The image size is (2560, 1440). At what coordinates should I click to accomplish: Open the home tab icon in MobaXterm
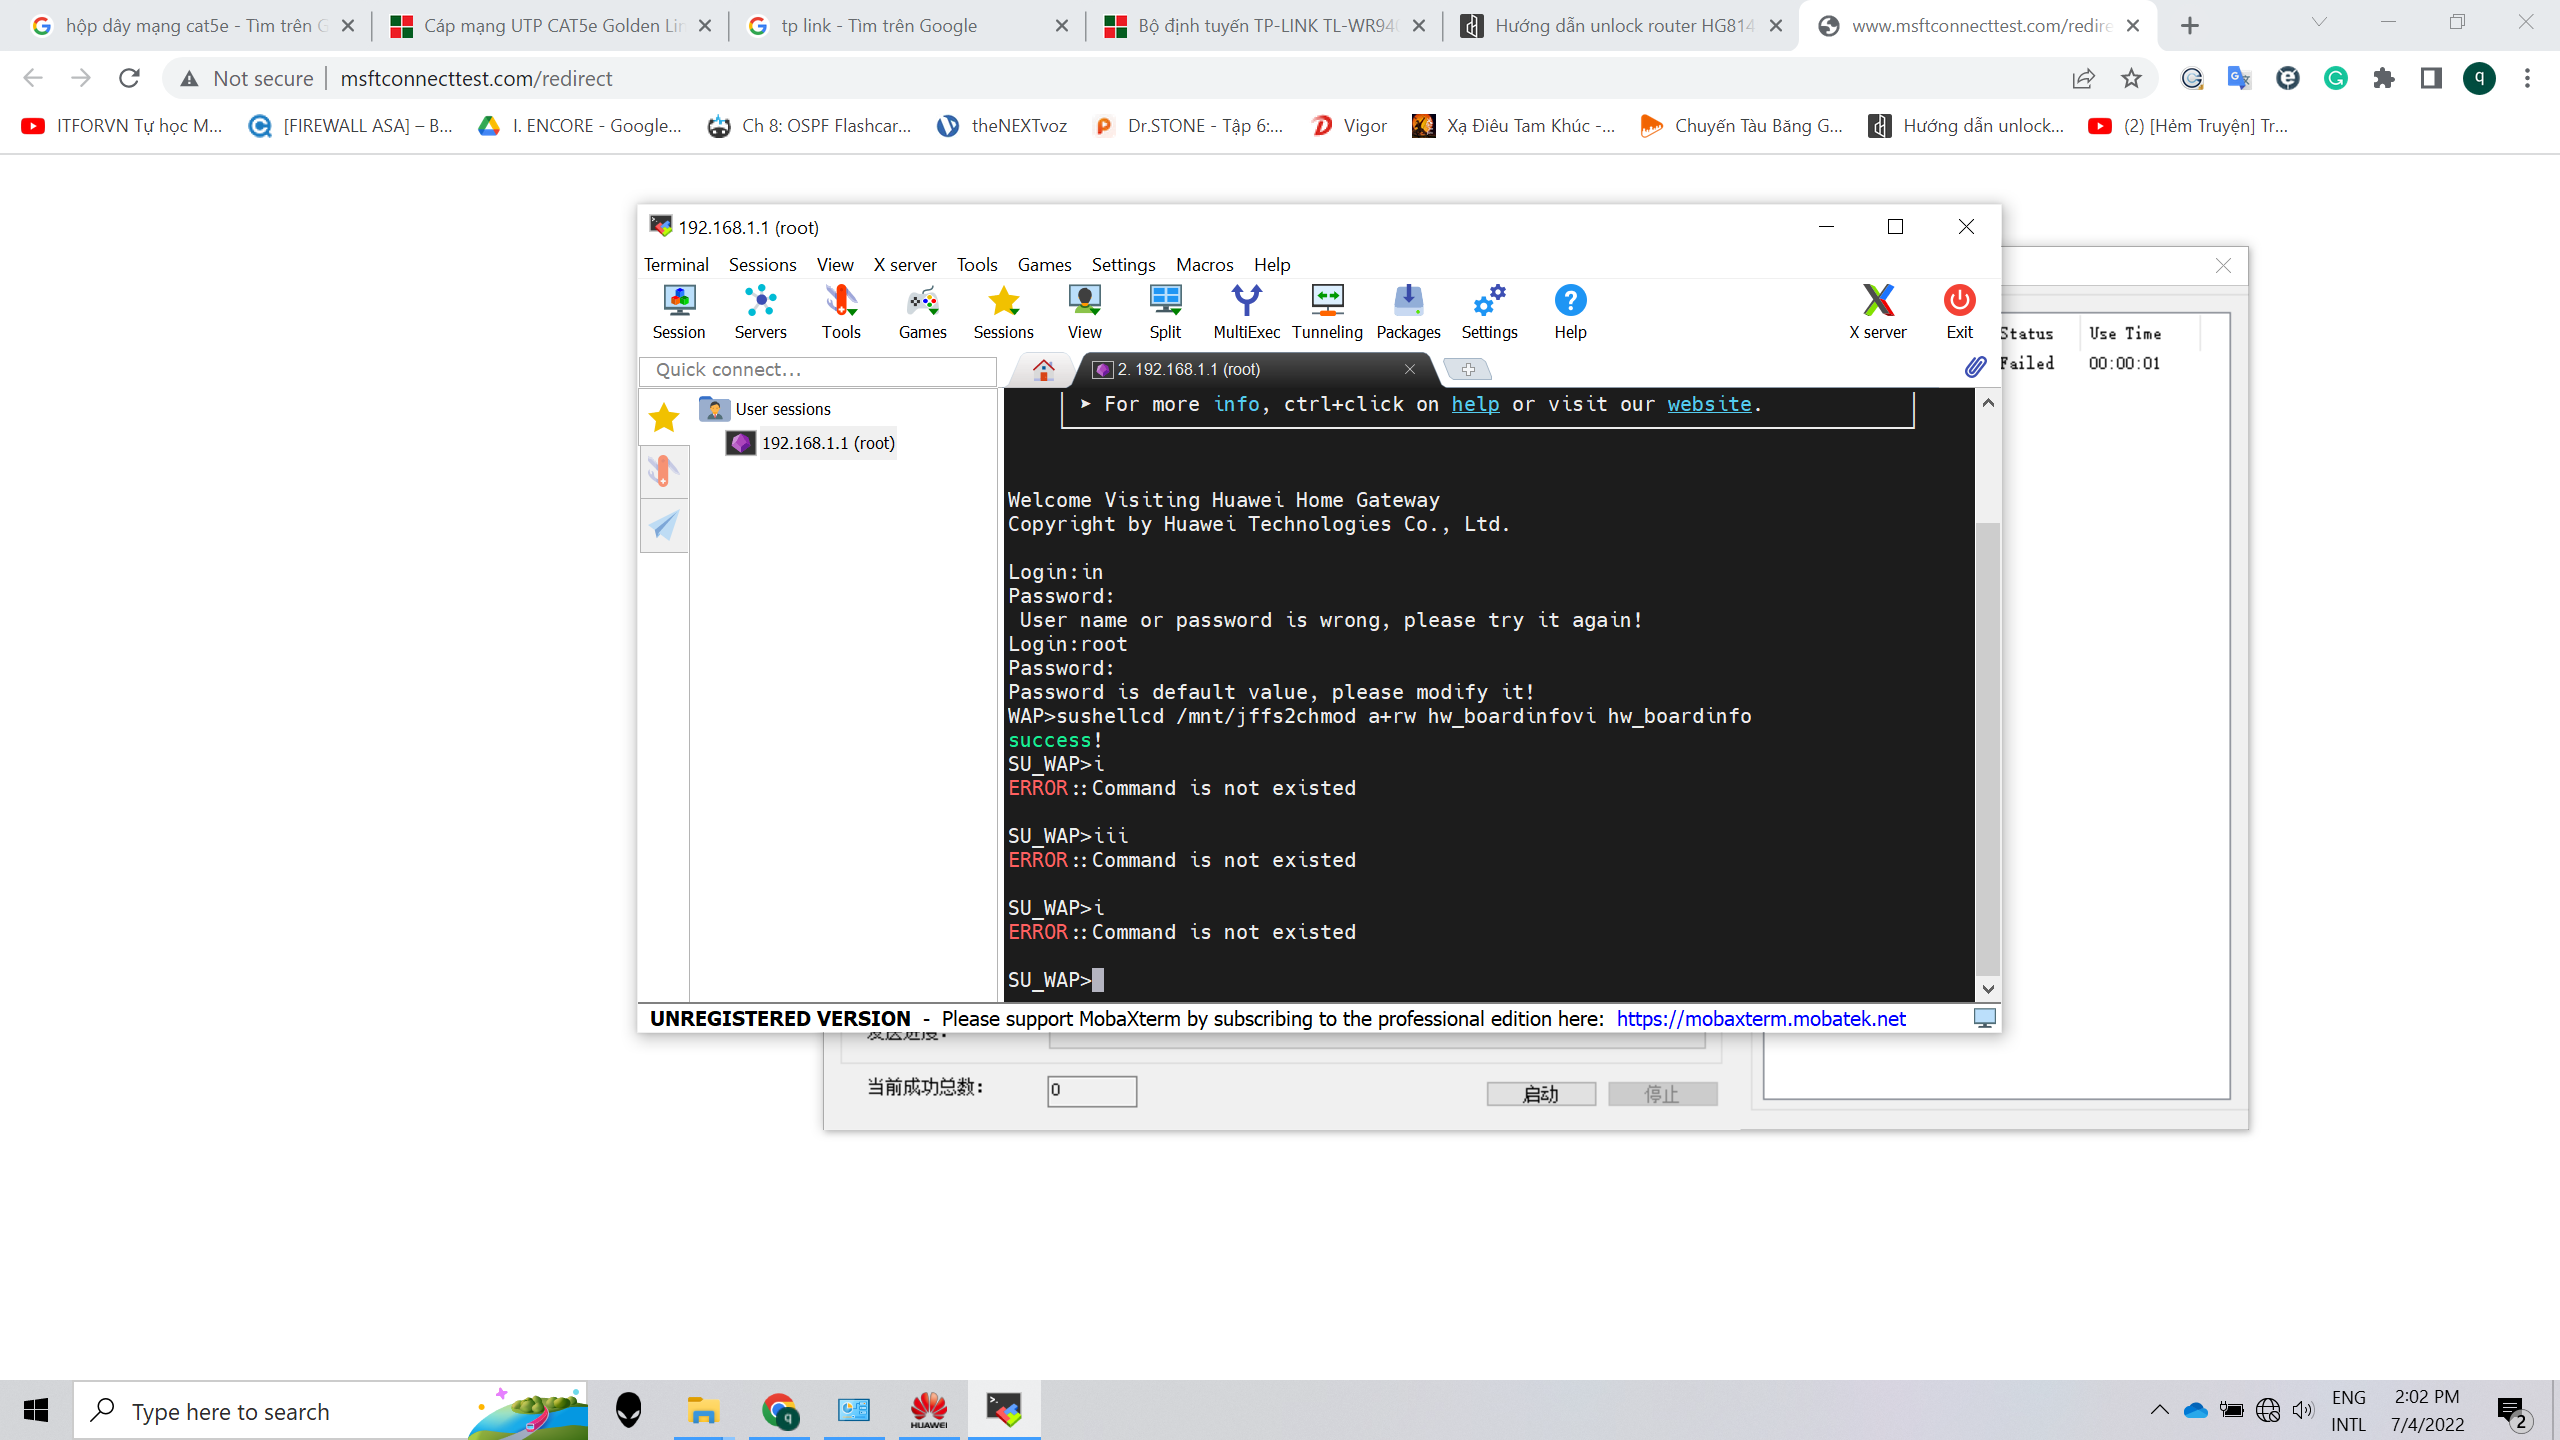point(1043,370)
